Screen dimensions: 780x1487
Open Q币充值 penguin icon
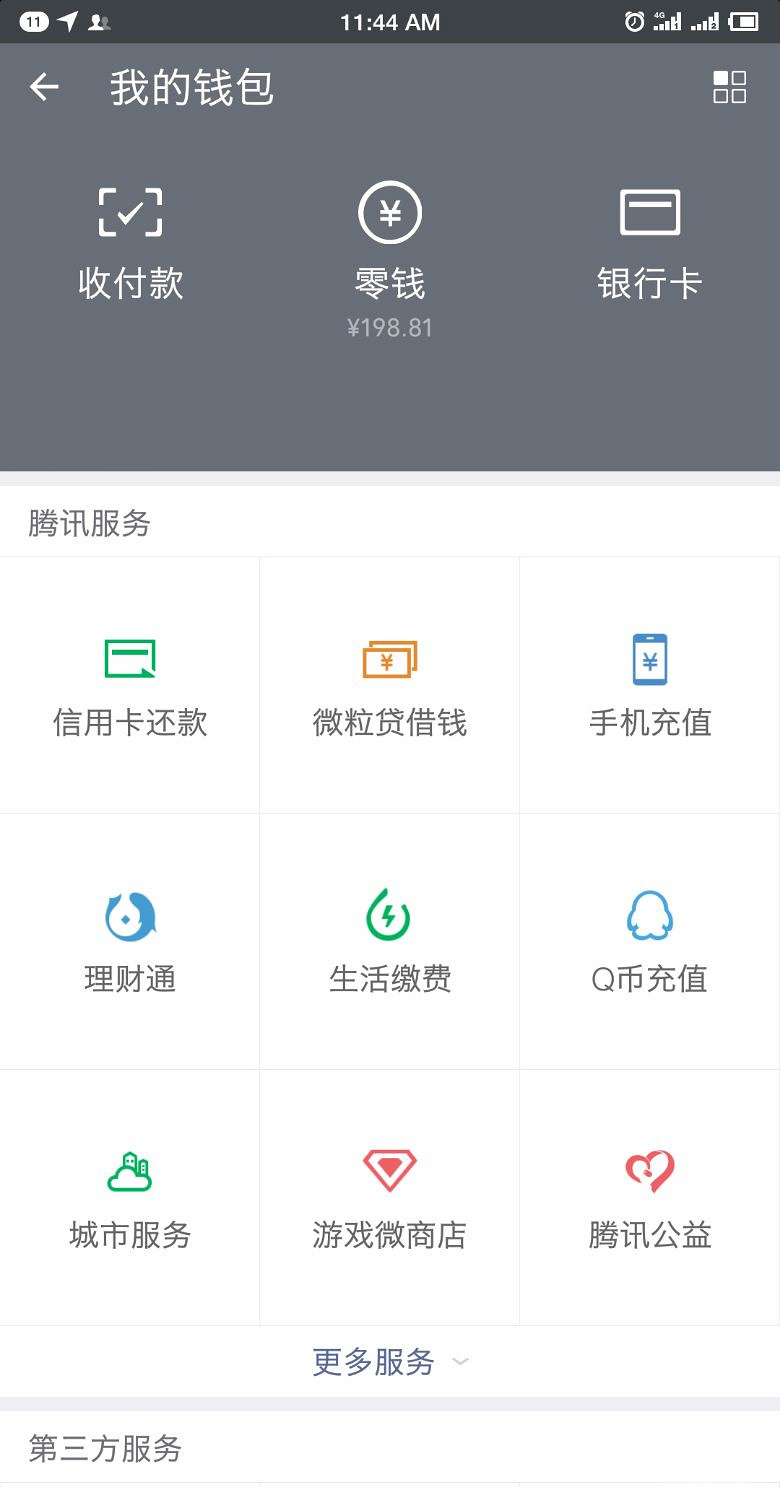(650, 915)
